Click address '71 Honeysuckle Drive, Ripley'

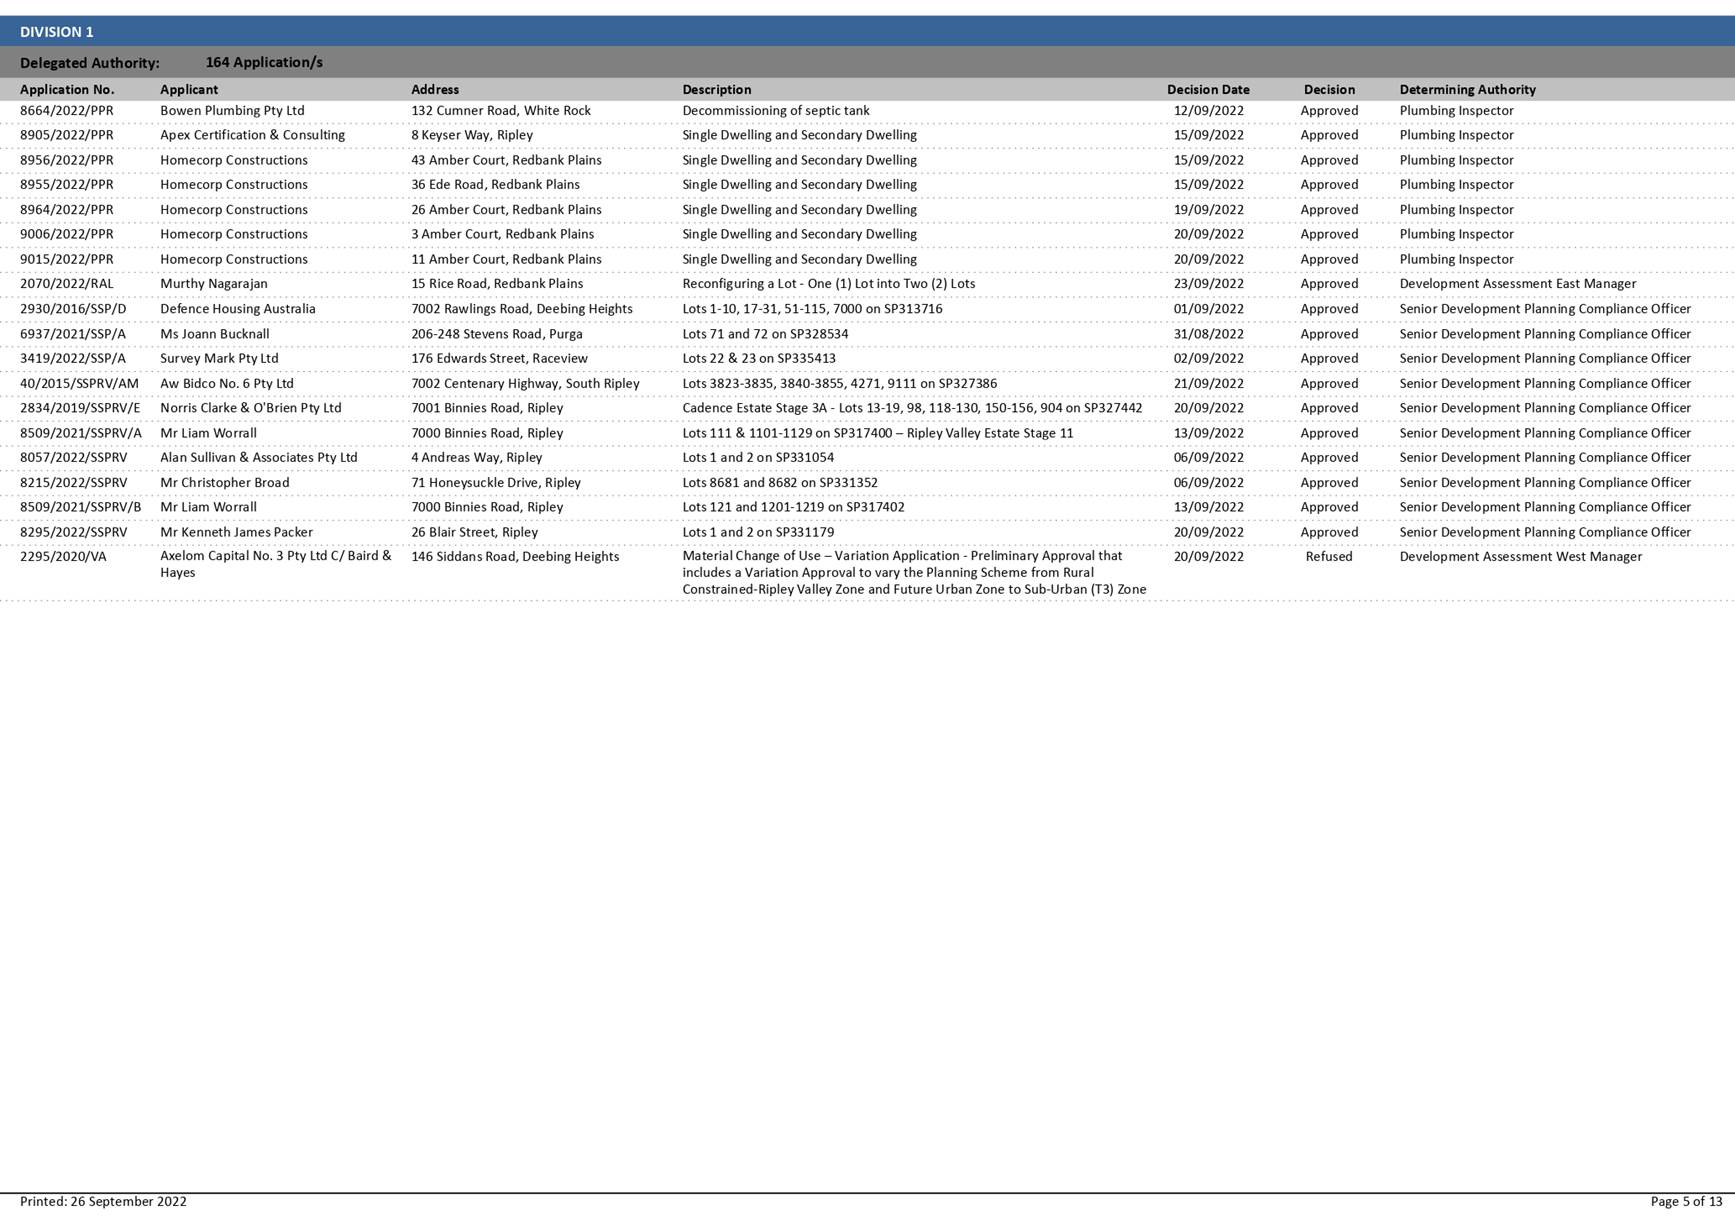496,482
